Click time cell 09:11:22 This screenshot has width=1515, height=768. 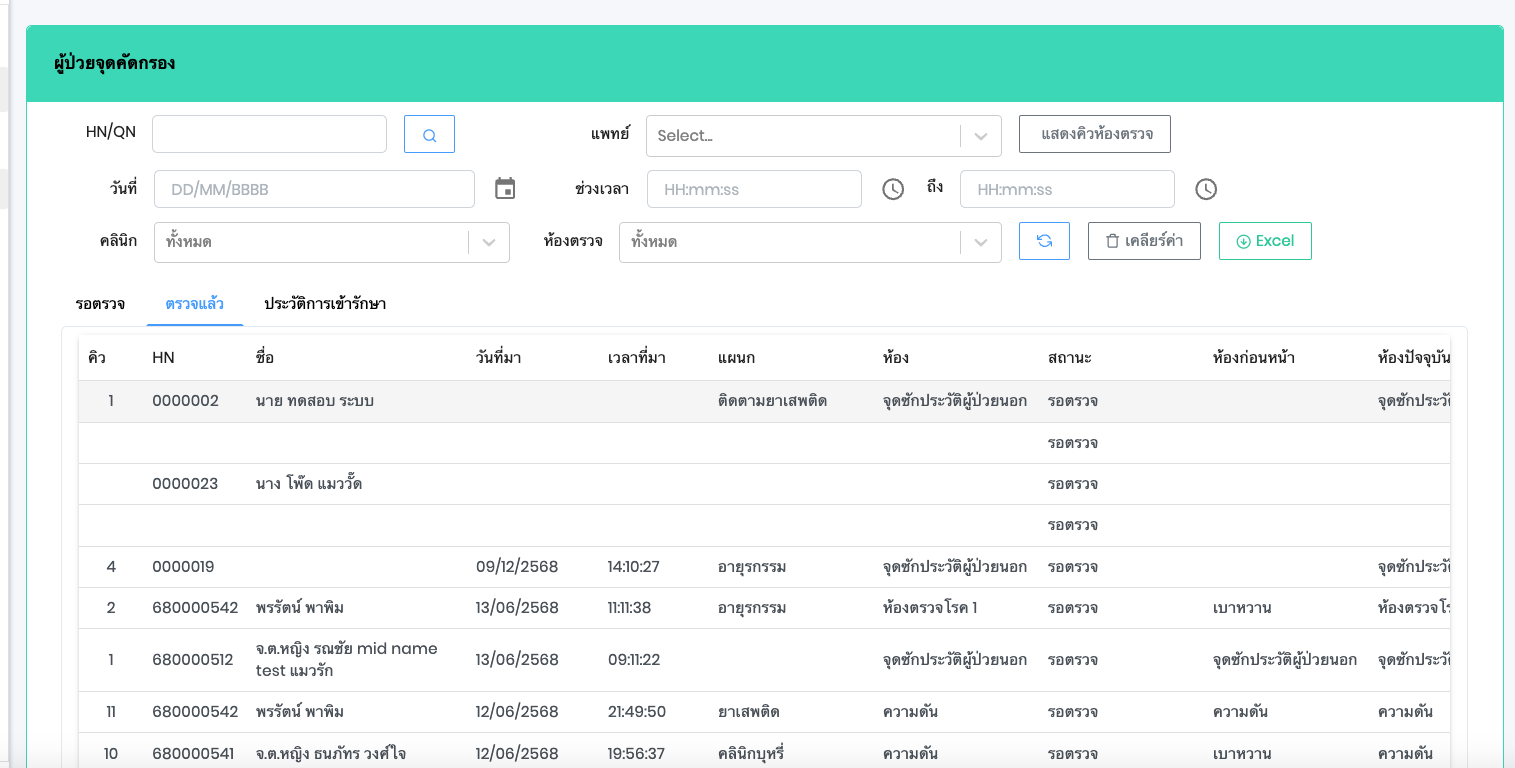pyautogui.click(x=634, y=660)
